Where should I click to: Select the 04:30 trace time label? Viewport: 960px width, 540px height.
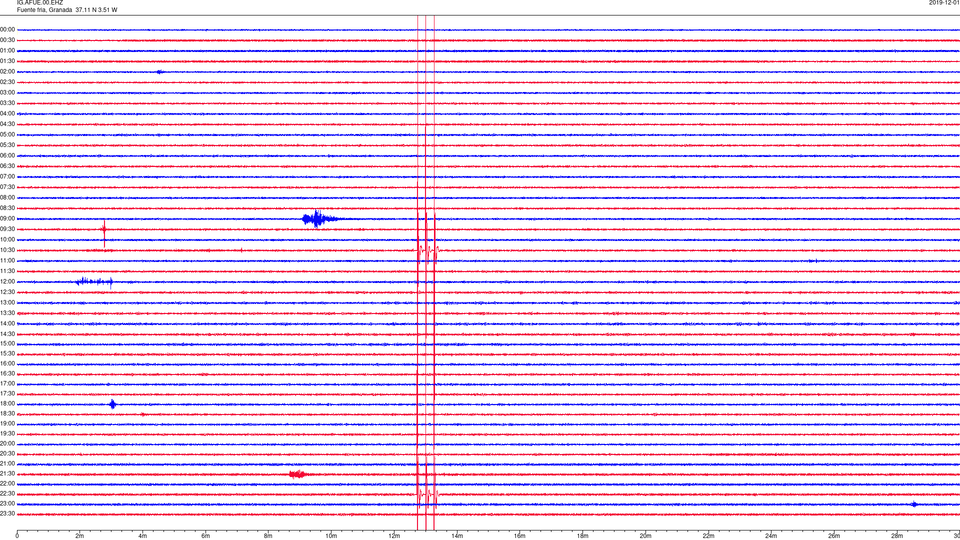[x=8, y=124]
